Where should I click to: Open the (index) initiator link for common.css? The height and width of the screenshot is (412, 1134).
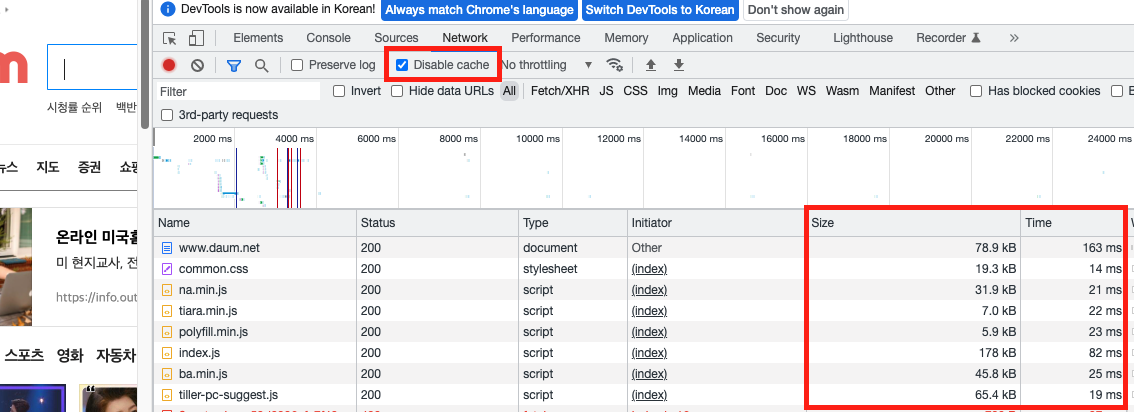tap(649, 269)
